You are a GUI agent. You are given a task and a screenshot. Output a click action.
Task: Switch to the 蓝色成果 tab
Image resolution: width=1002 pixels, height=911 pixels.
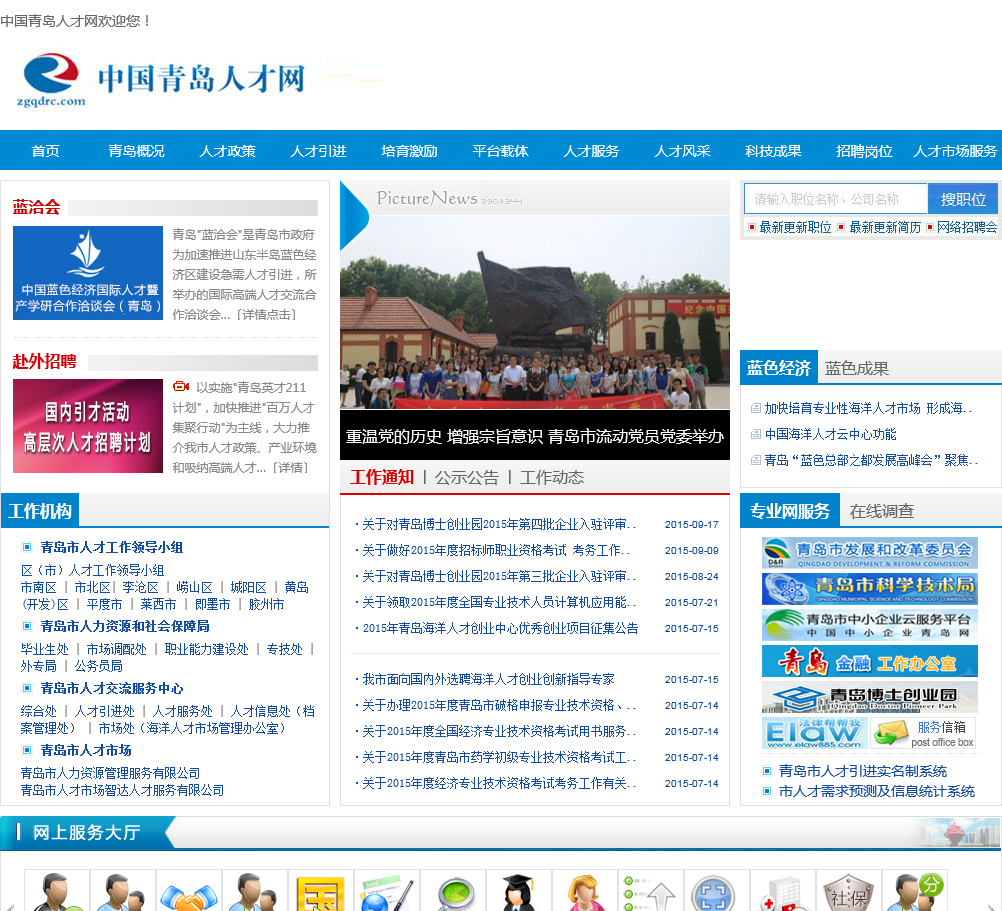pos(856,368)
